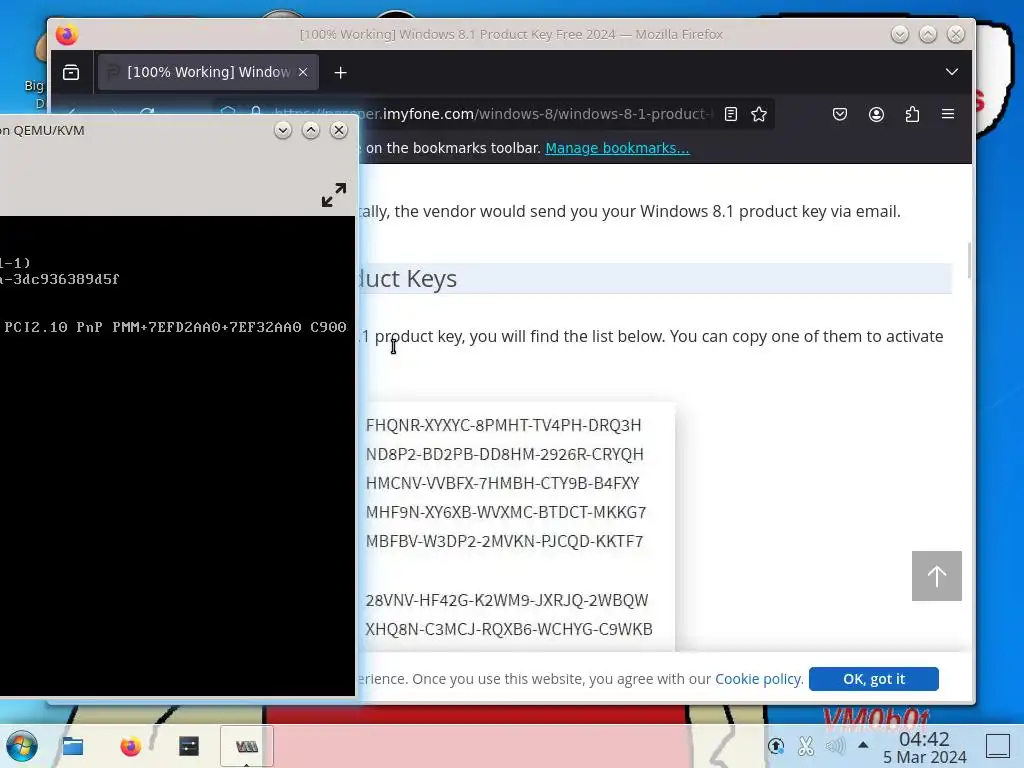The image size is (1024, 768).
Task: Open the file manager taskbar icon
Action: coord(72,746)
